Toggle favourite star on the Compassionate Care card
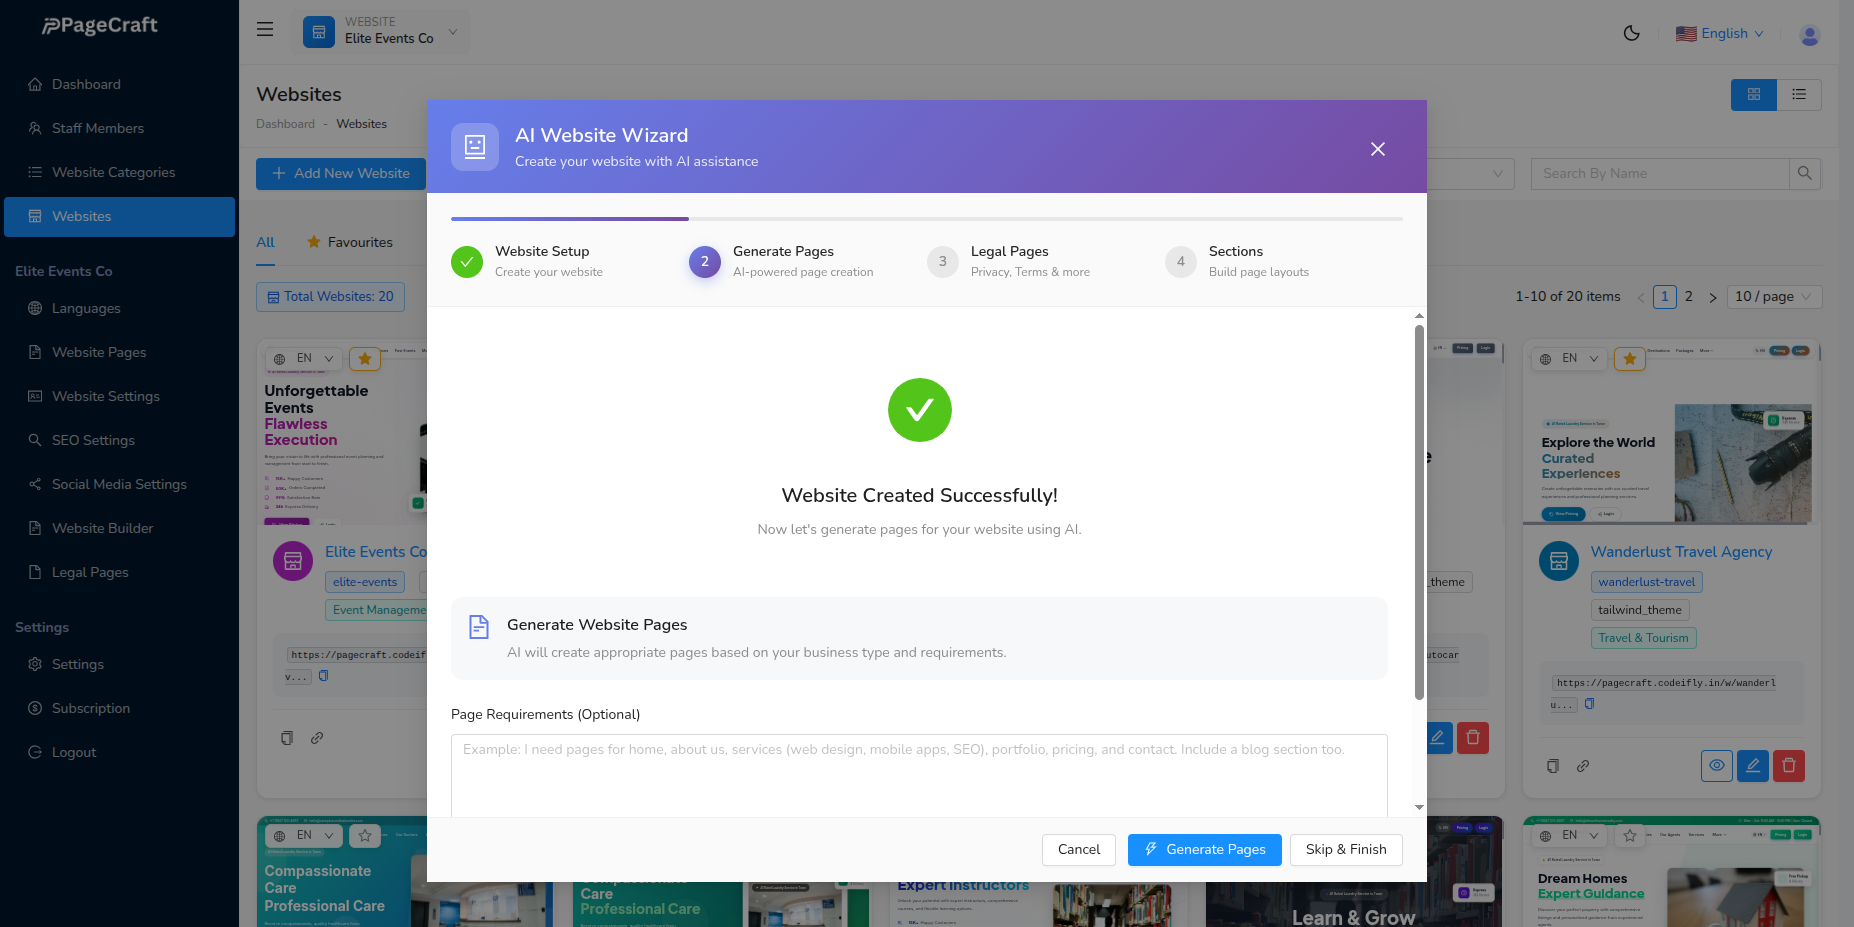 point(364,835)
